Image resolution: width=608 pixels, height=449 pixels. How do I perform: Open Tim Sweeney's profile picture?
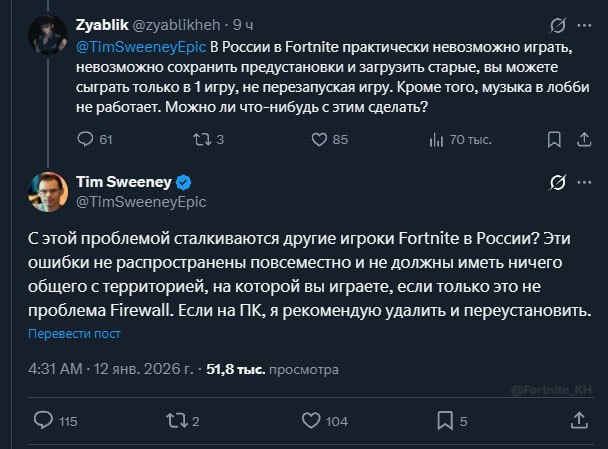pyautogui.click(x=46, y=191)
